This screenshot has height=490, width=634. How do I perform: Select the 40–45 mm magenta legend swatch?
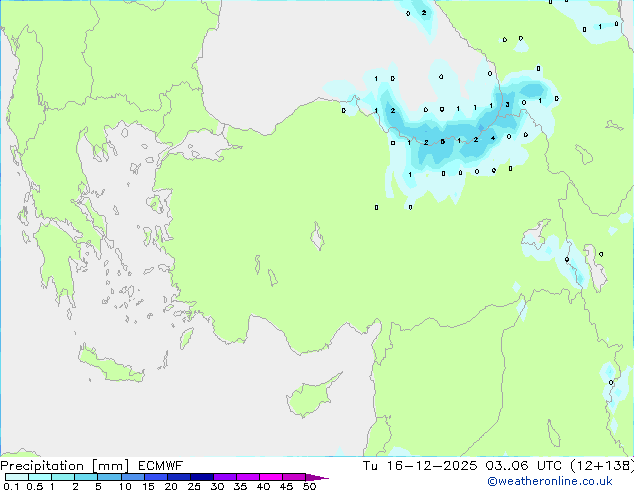tap(271, 477)
